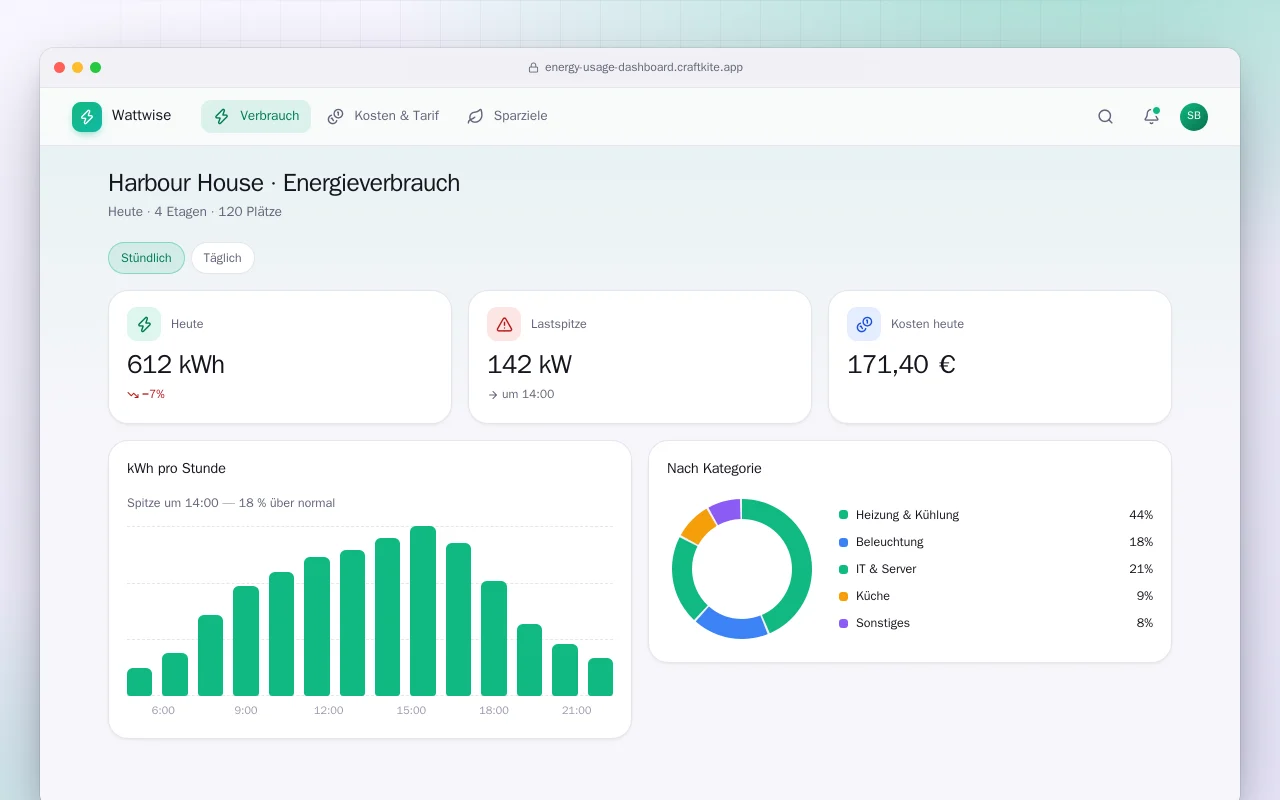Click the tallest bar at 15:00
Screen dimensions: 1280x800
(423, 611)
